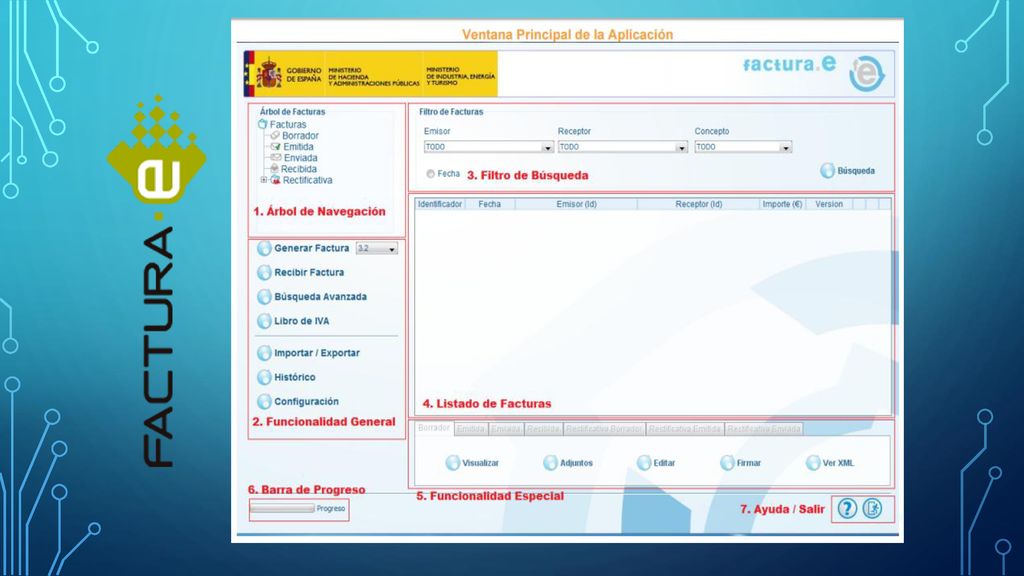Select the Rectificativa Emitida tab
Viewport: 1024px width, 576px height.
(685, 429)
